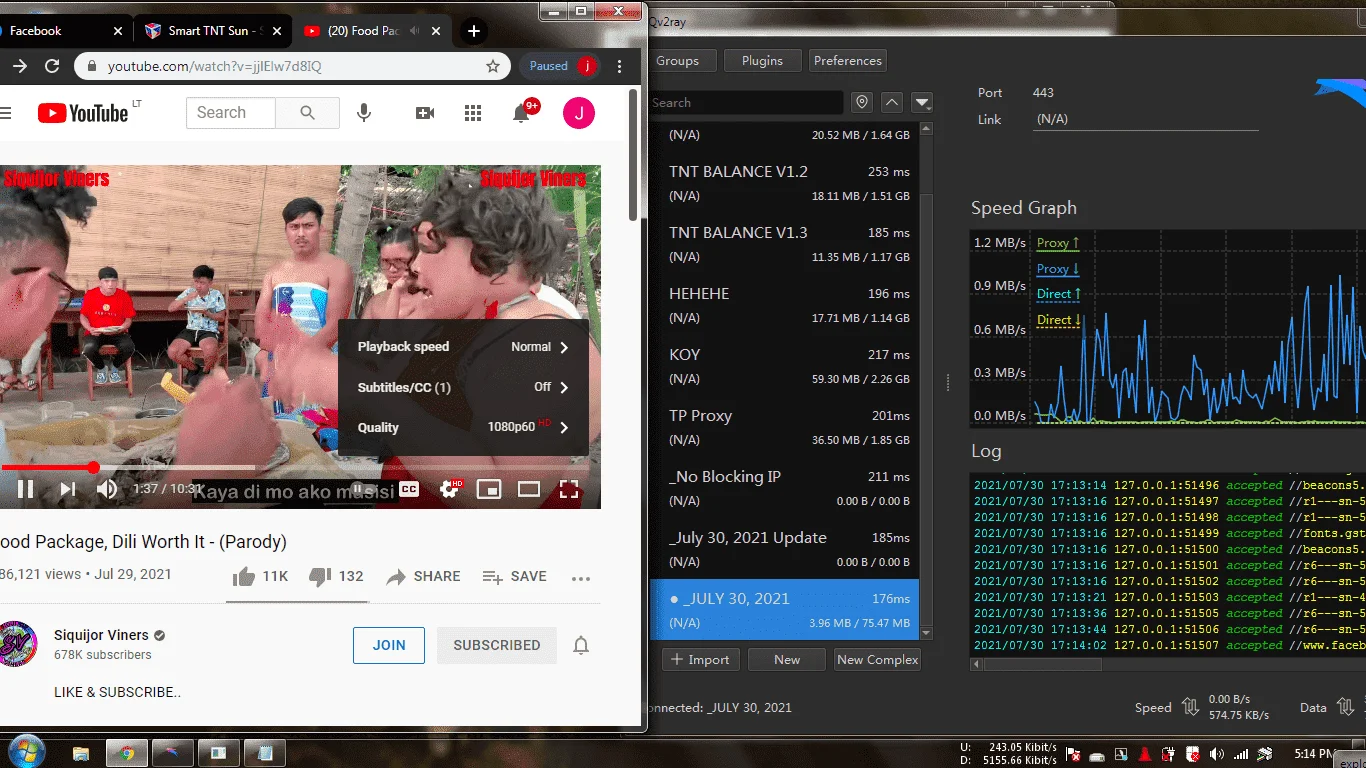Viewport: 1366px width, 768px height.
Task: Toggle closed captions CC button
Action: [409, 489]
